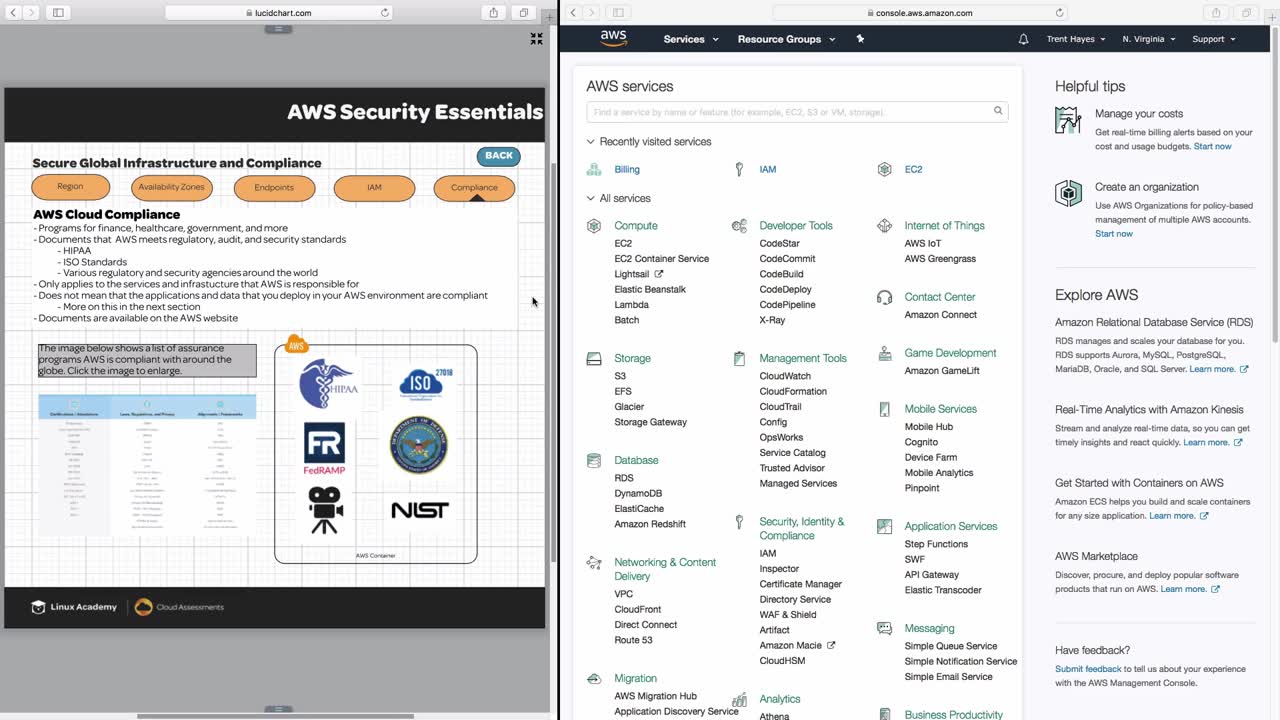Click the Application Services icon
This screenshot has width=1280, height=720.
pos(884,526)
